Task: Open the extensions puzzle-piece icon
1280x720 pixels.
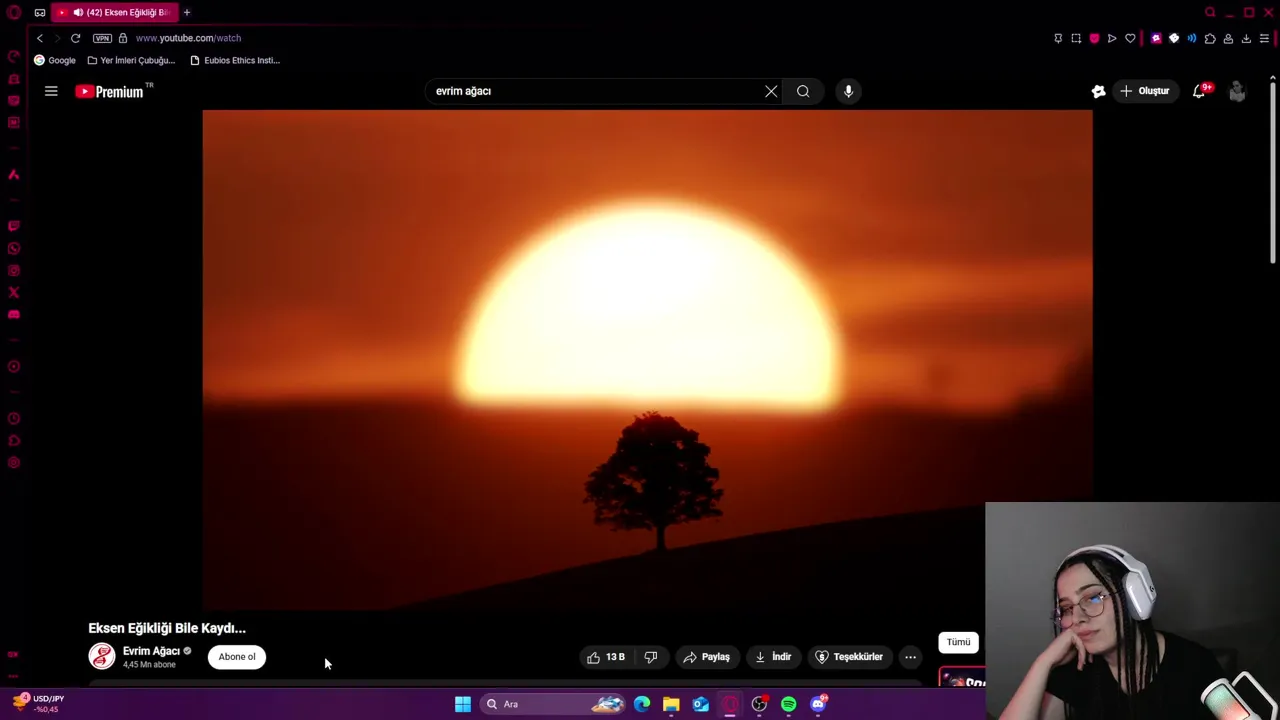Action: click(1210, 38)
